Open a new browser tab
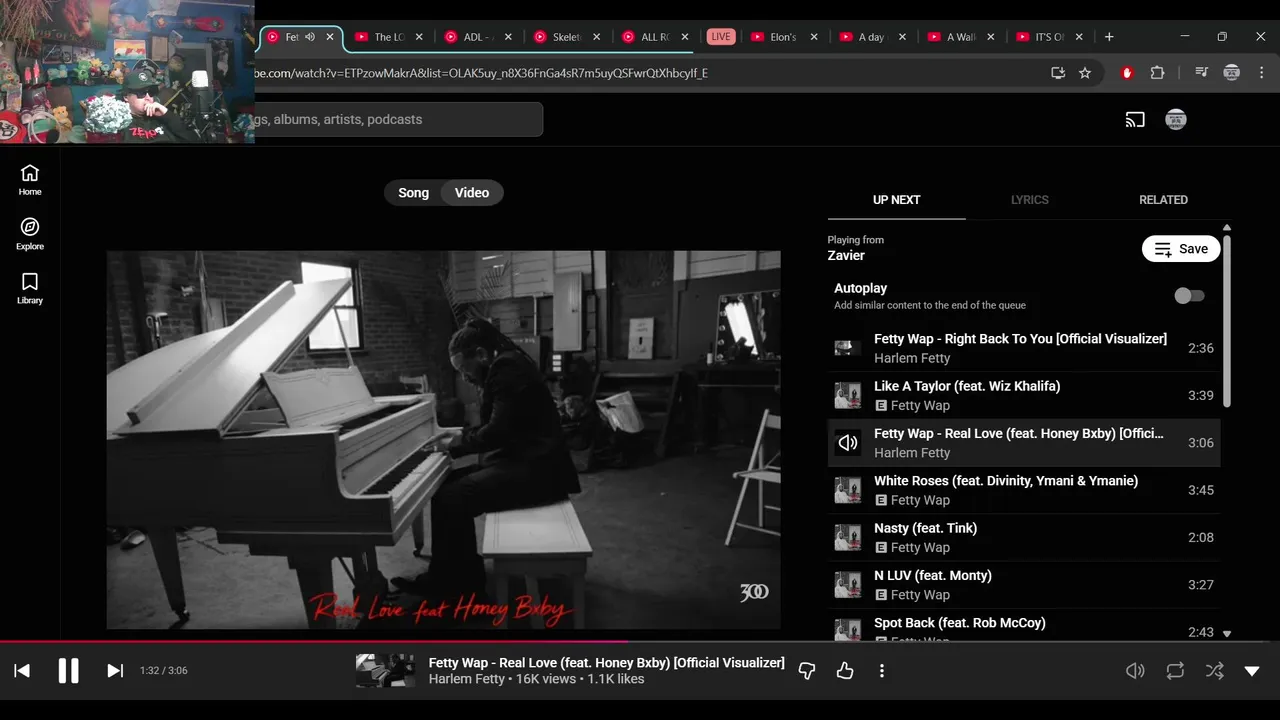Viewport: 1280px width, 720px height. [x=1108, y=37]
